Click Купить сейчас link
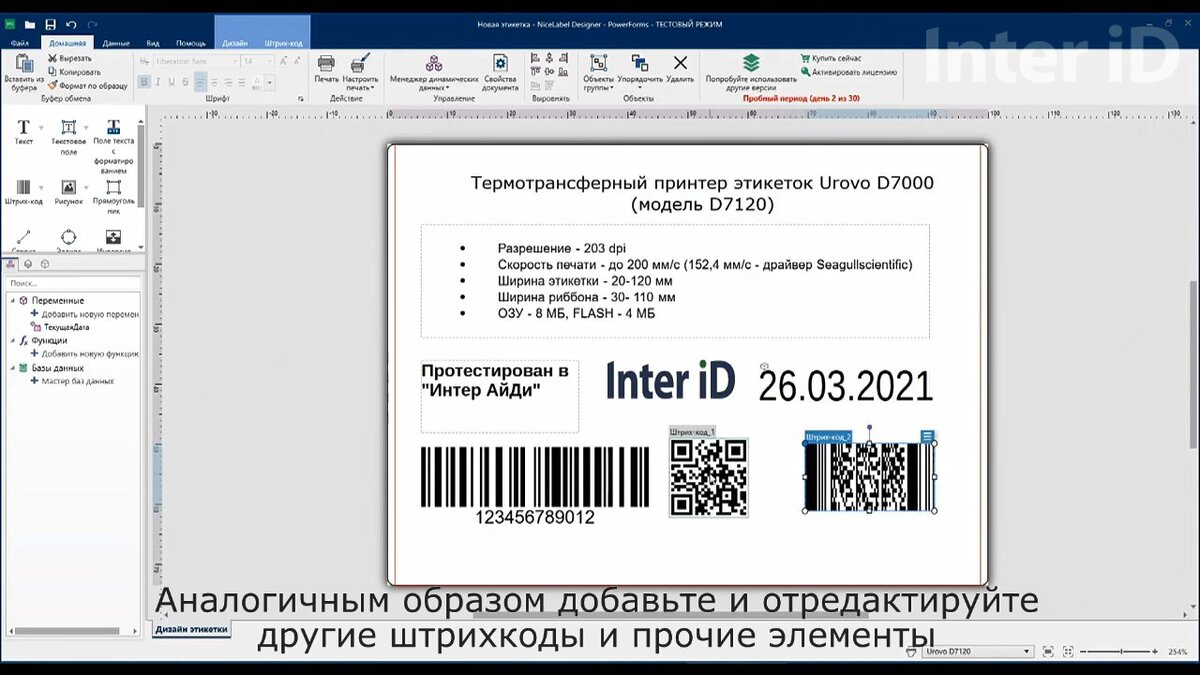The width and height of the screenshot is (1200, 675). pos(833,59)
